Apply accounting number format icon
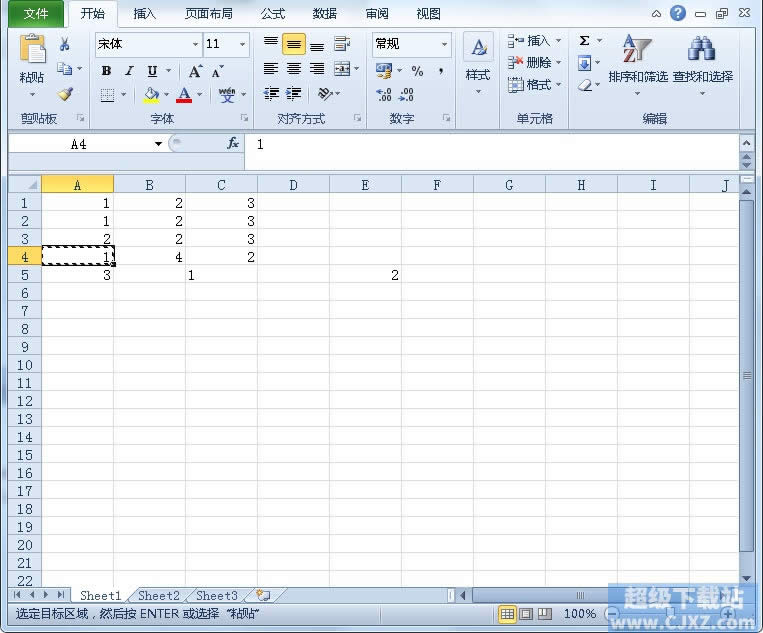Screen dimensions: 763x633 point(384,71)
